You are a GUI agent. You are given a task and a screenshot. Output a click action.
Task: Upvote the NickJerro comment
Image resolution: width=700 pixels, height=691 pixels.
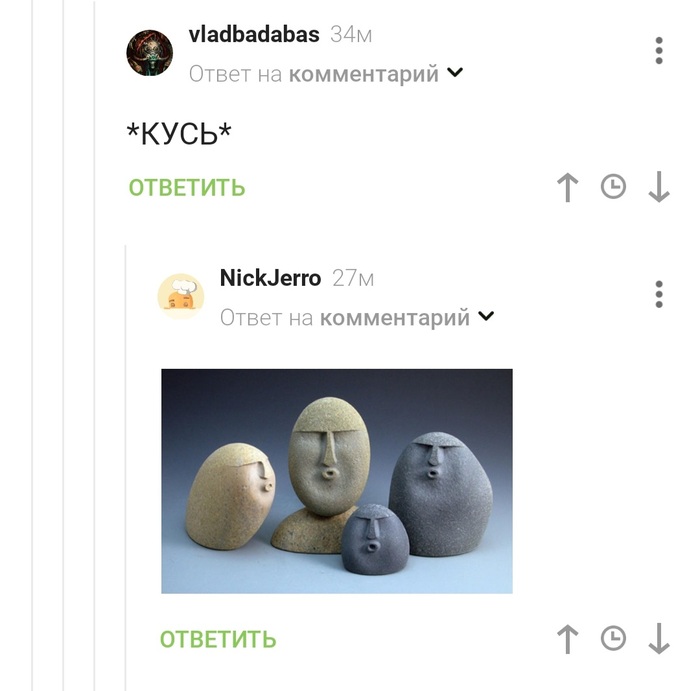(567, 639)
